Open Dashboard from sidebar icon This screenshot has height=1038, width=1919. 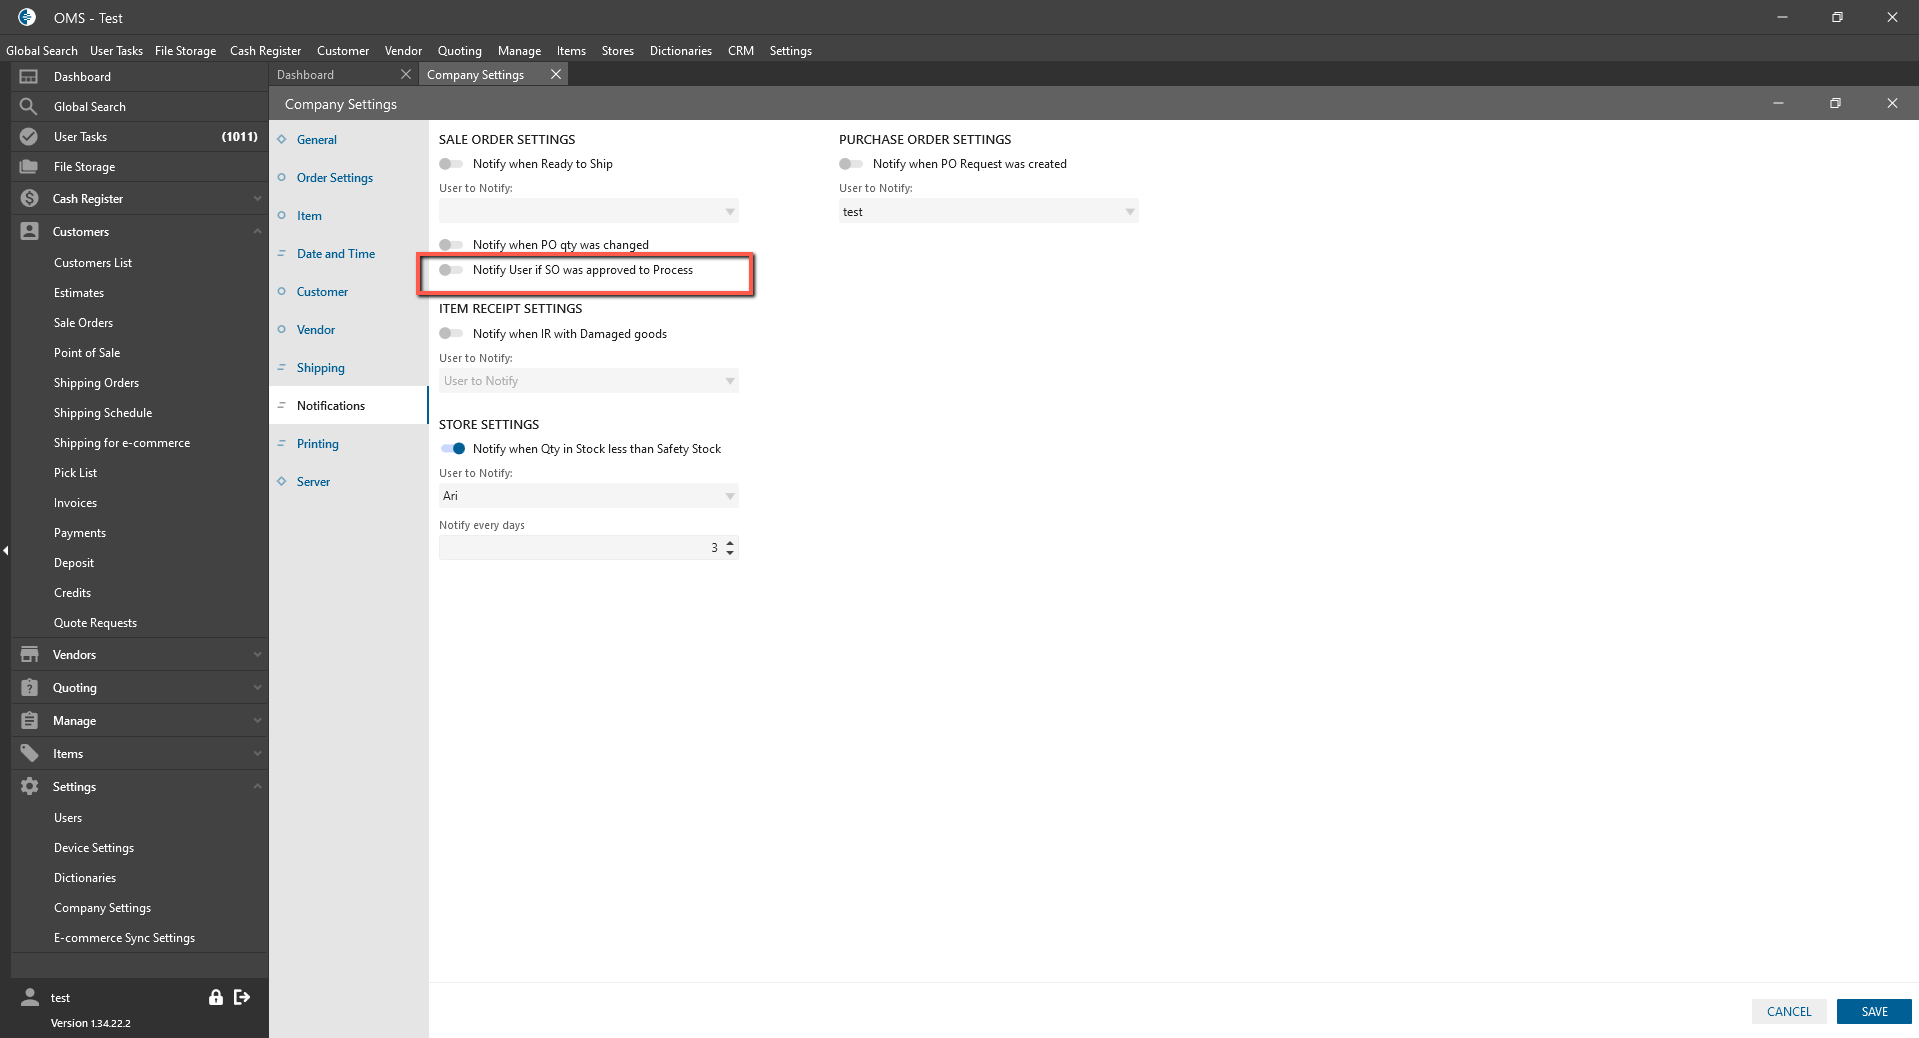[29, 77]
